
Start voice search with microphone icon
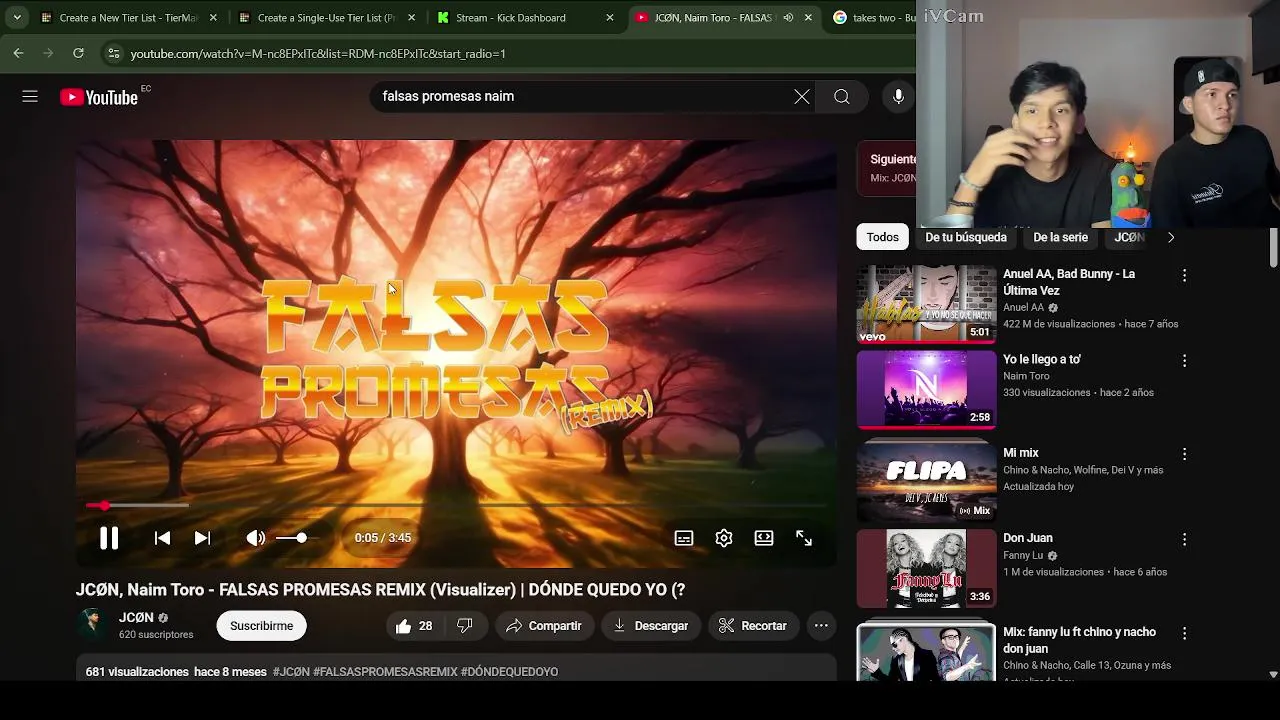pyautogui.click(x=898, y=96)
